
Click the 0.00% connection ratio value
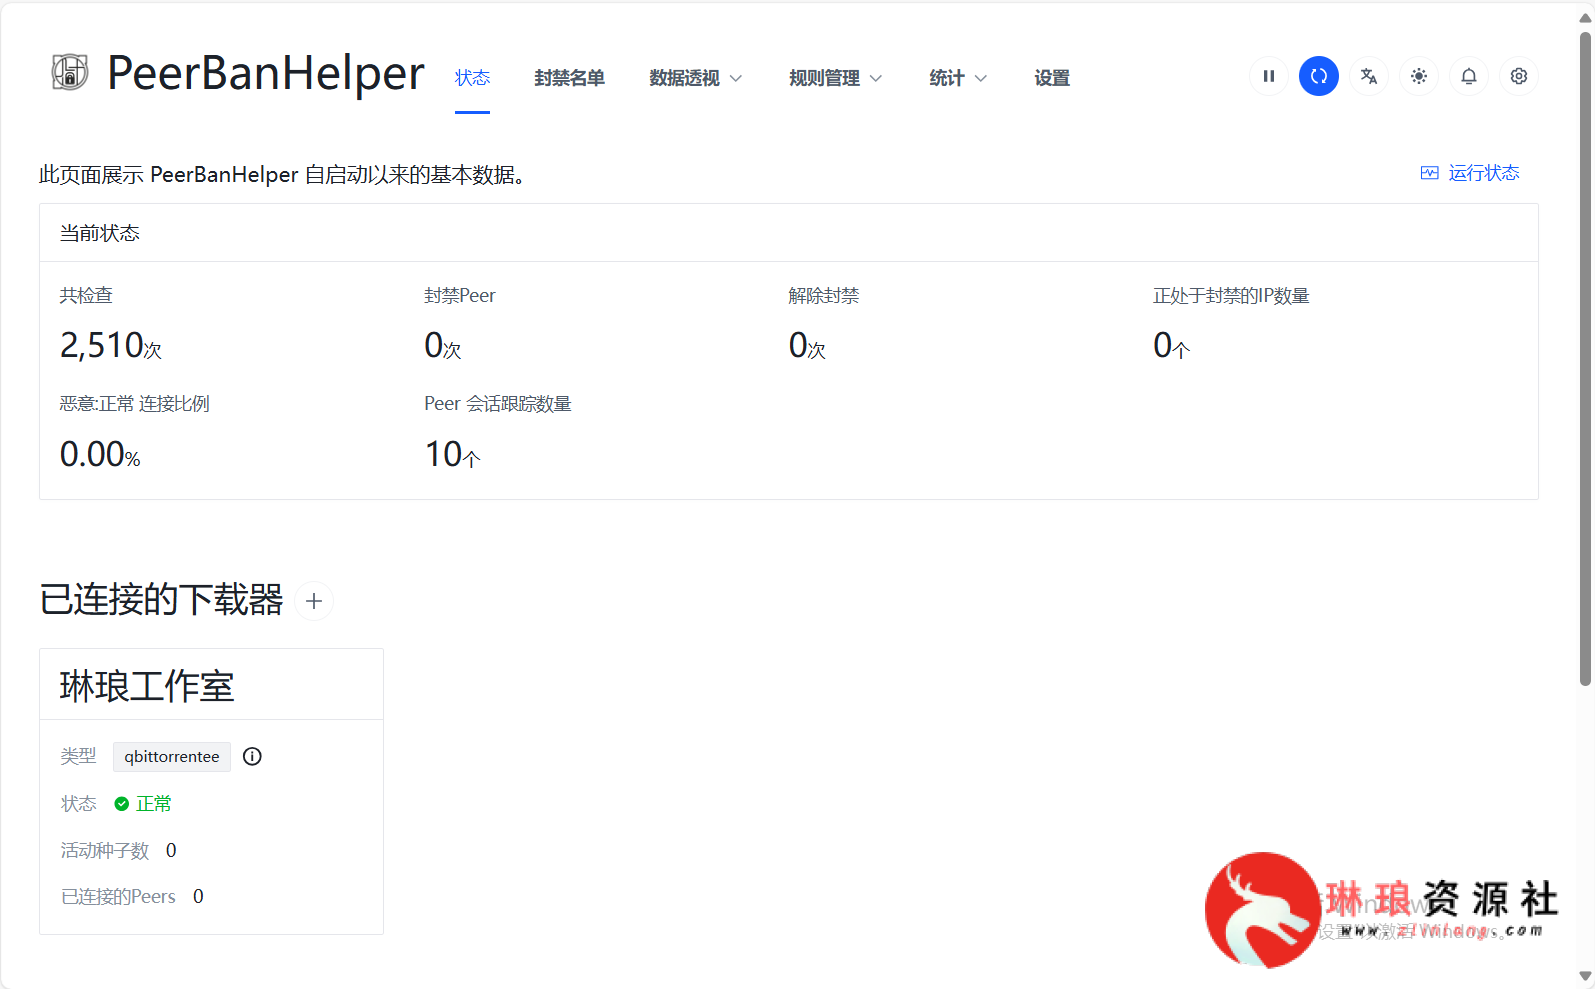[x=100, y=455]
